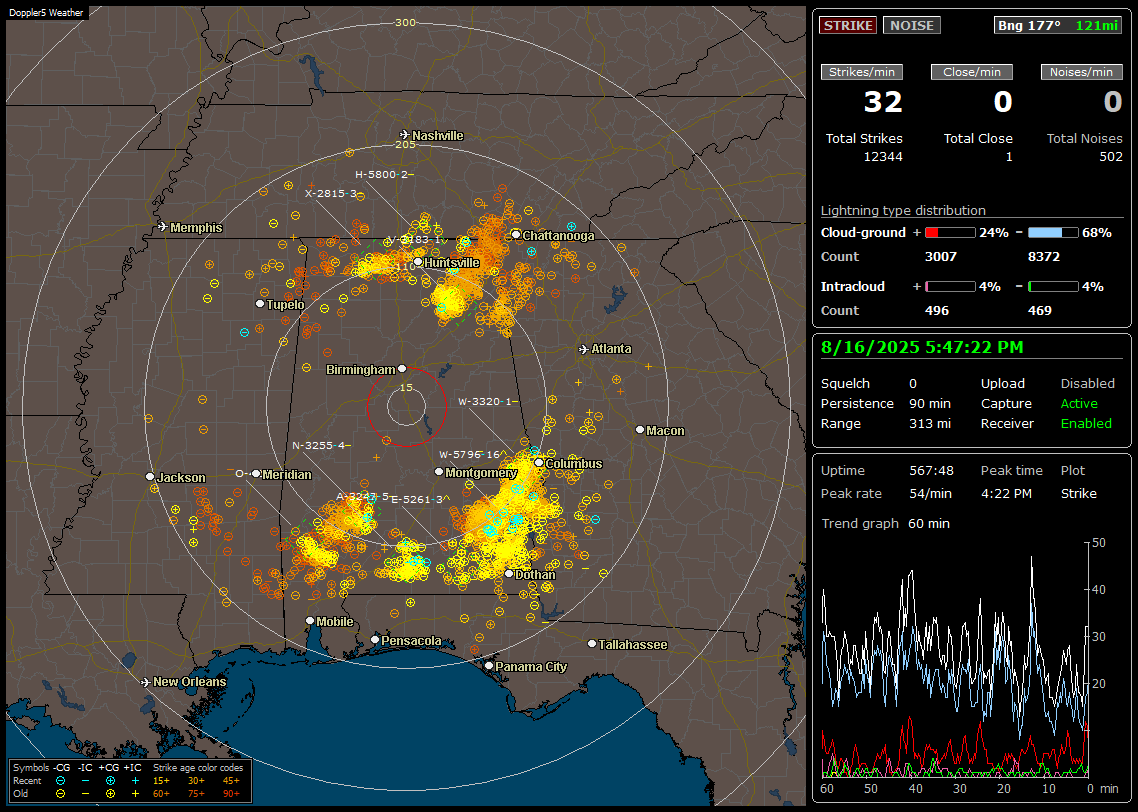Click the Uptime 567:48 value
The height and width of the screenshot is (812, 1138).
pos(931,471)
